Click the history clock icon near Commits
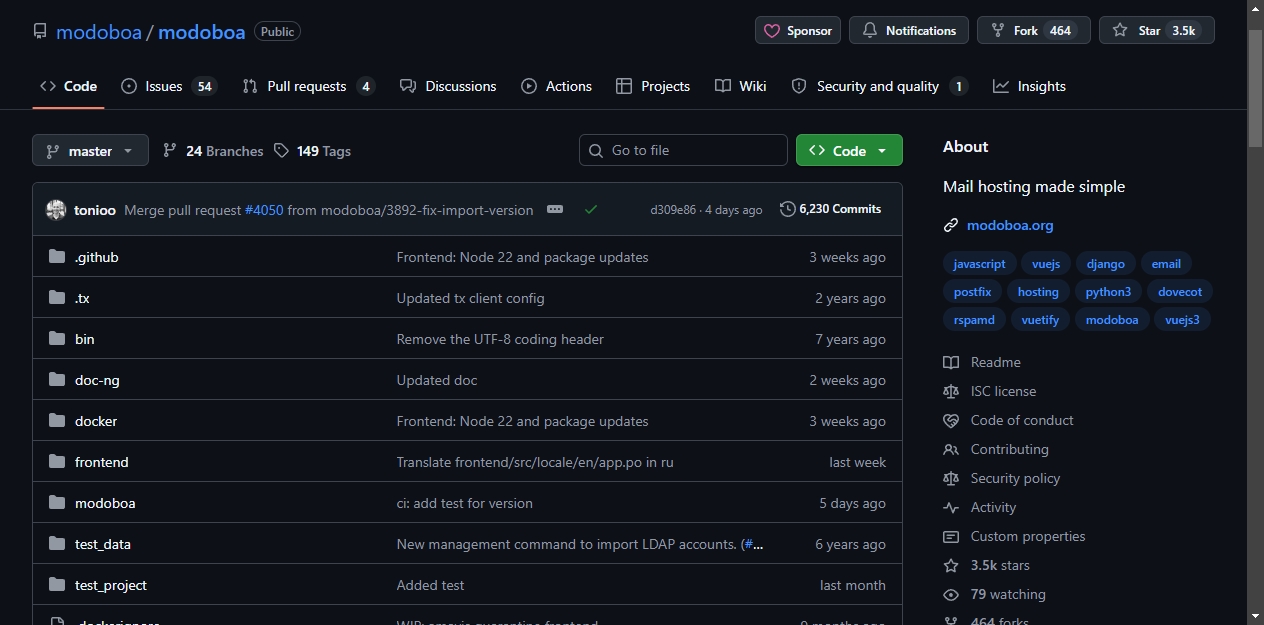 (x=788, y=209)
